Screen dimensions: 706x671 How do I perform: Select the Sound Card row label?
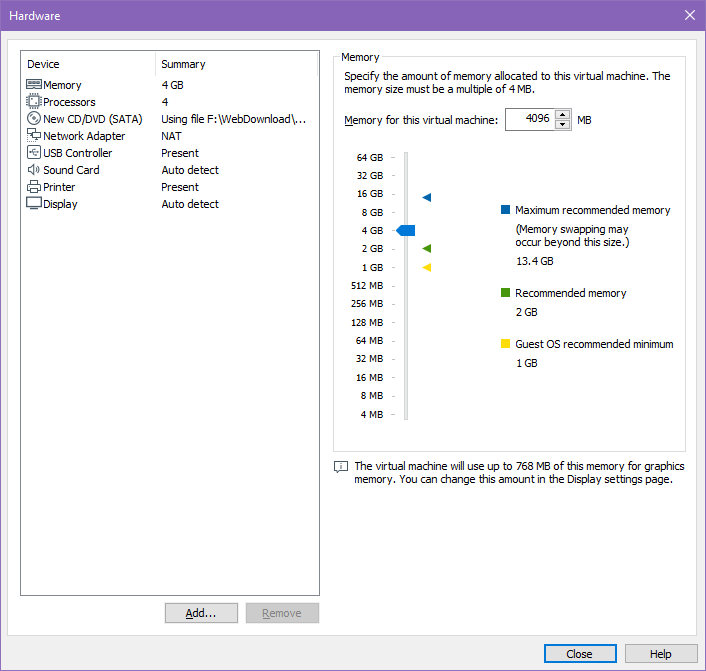(x=71, y=170)
